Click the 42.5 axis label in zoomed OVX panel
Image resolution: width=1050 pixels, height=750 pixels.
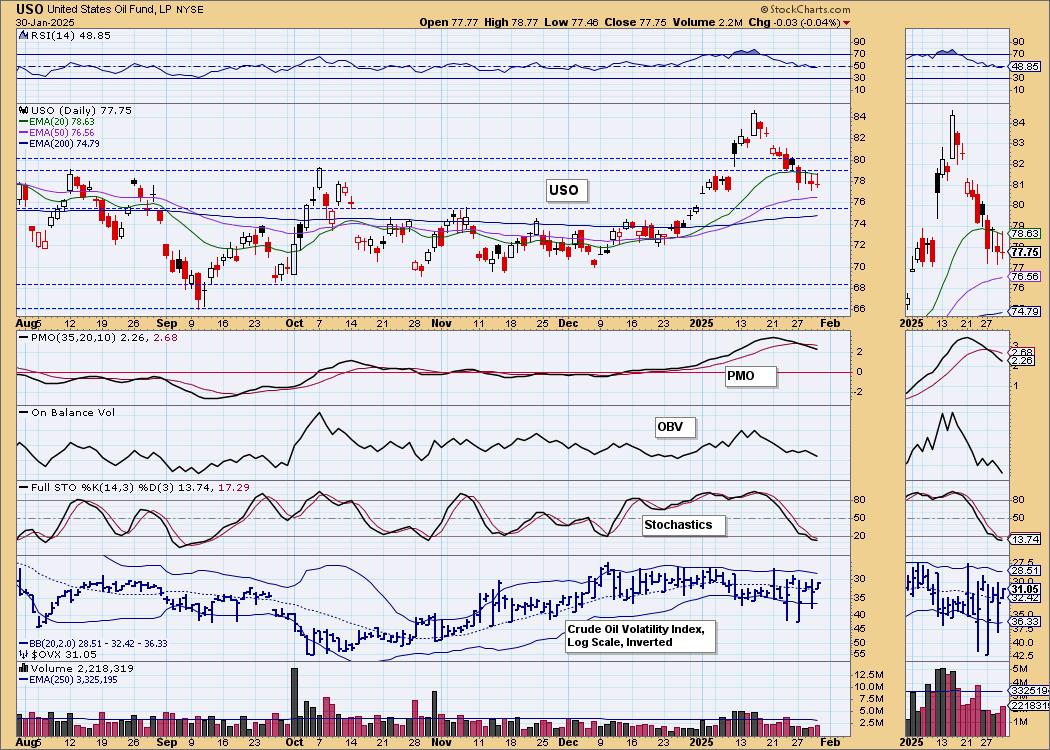pyautogui.click(x=1023, y=656)
